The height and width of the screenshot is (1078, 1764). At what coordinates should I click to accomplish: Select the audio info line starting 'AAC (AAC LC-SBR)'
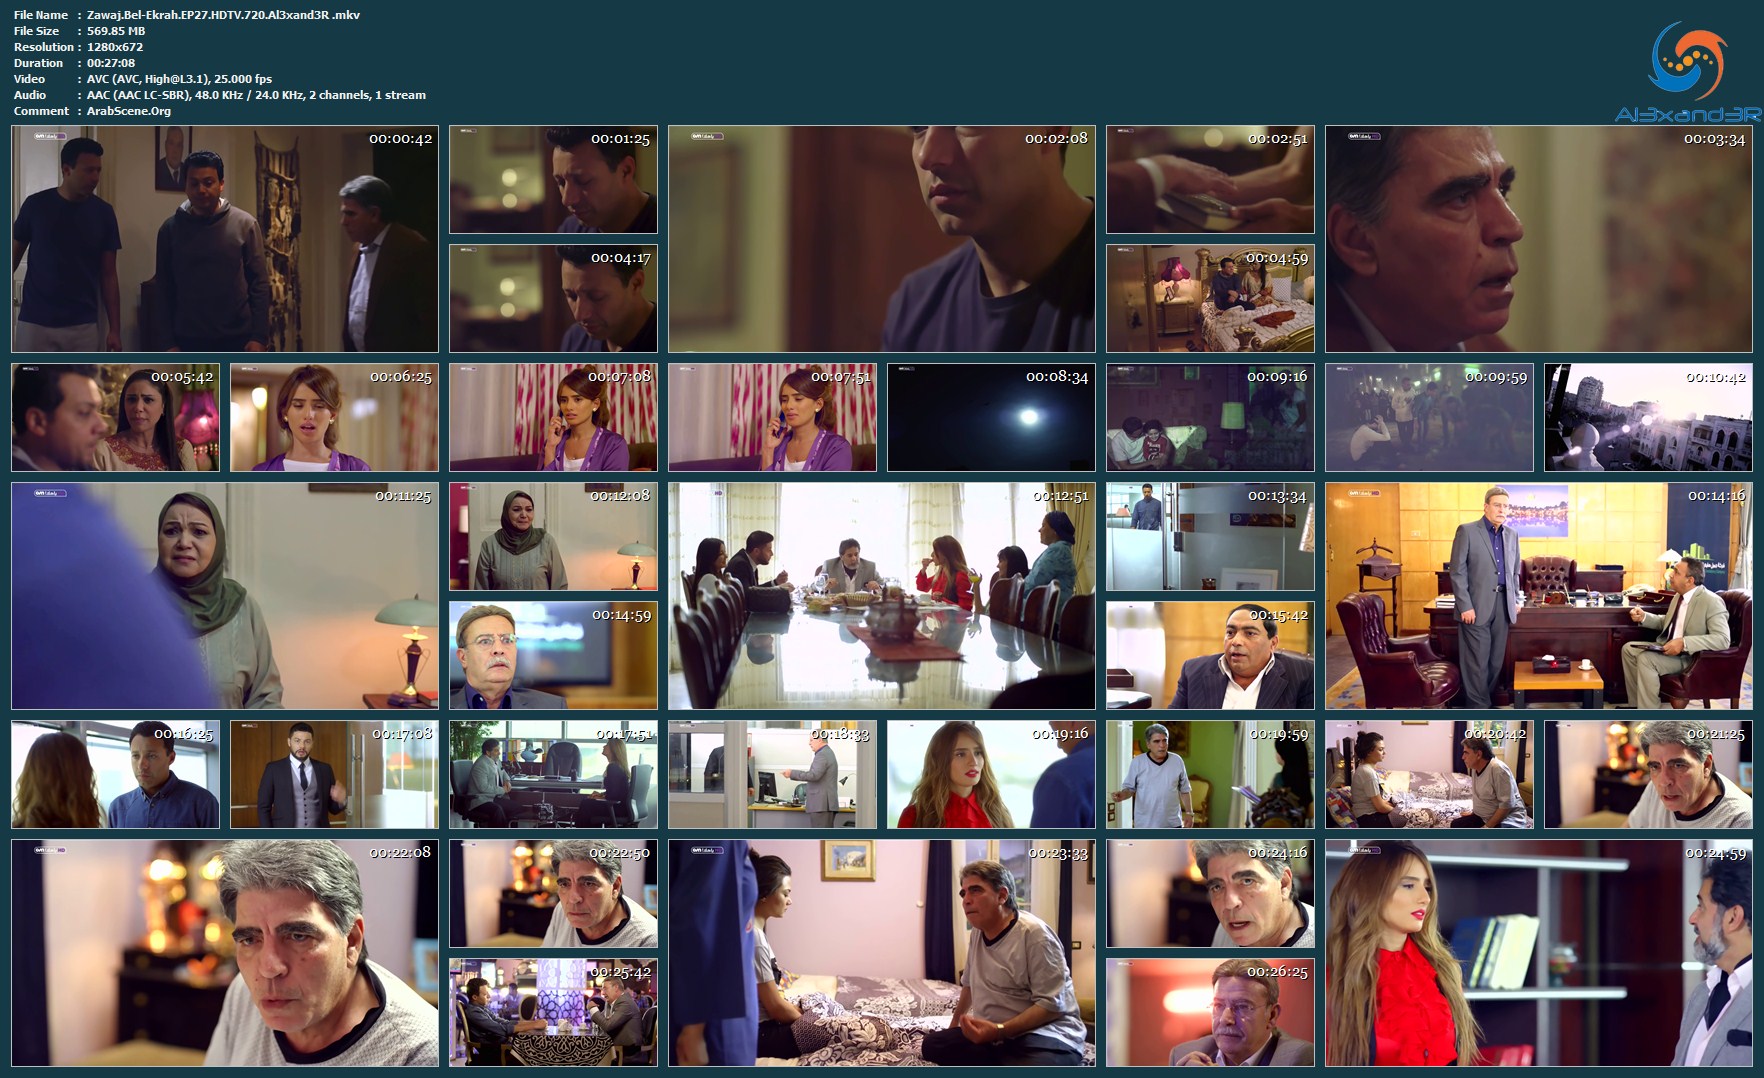[256, 95]
